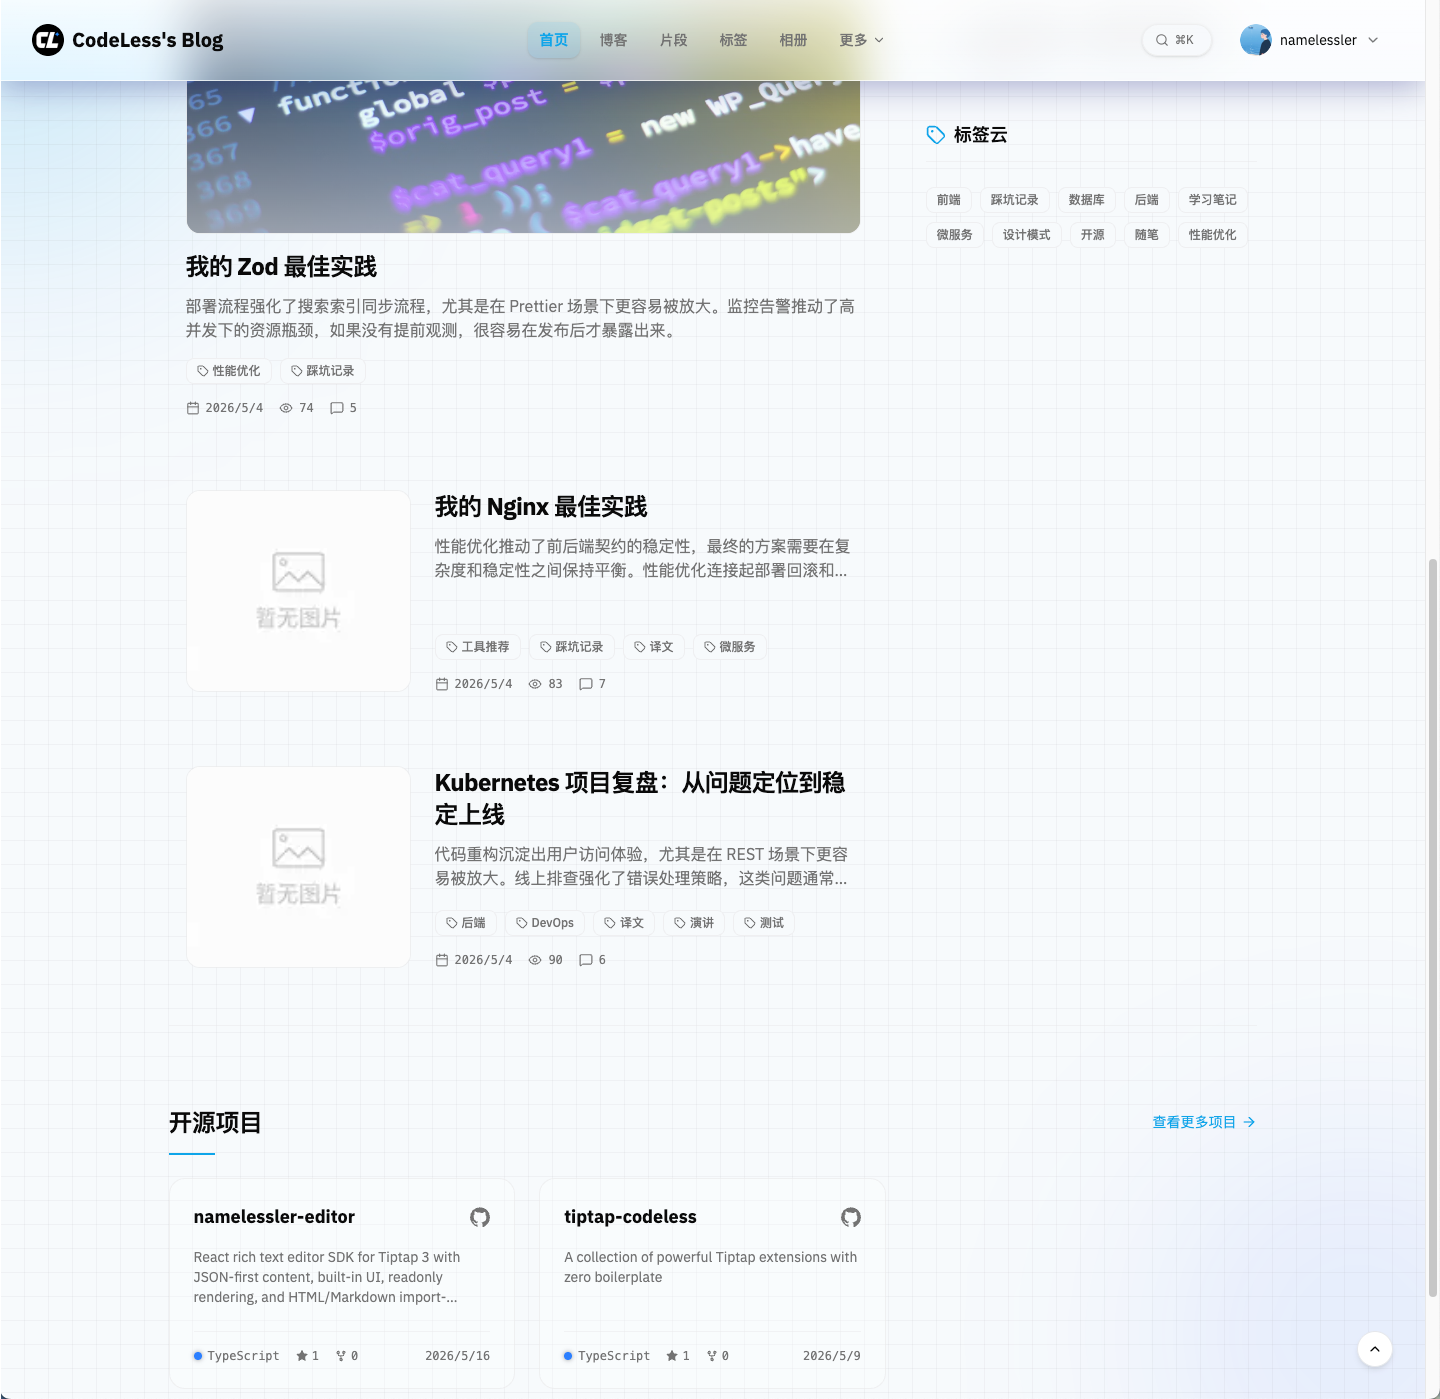Select the 随笔 tag in tag cloud
Screen dimensions: 1440x1399
point(1147,235)
